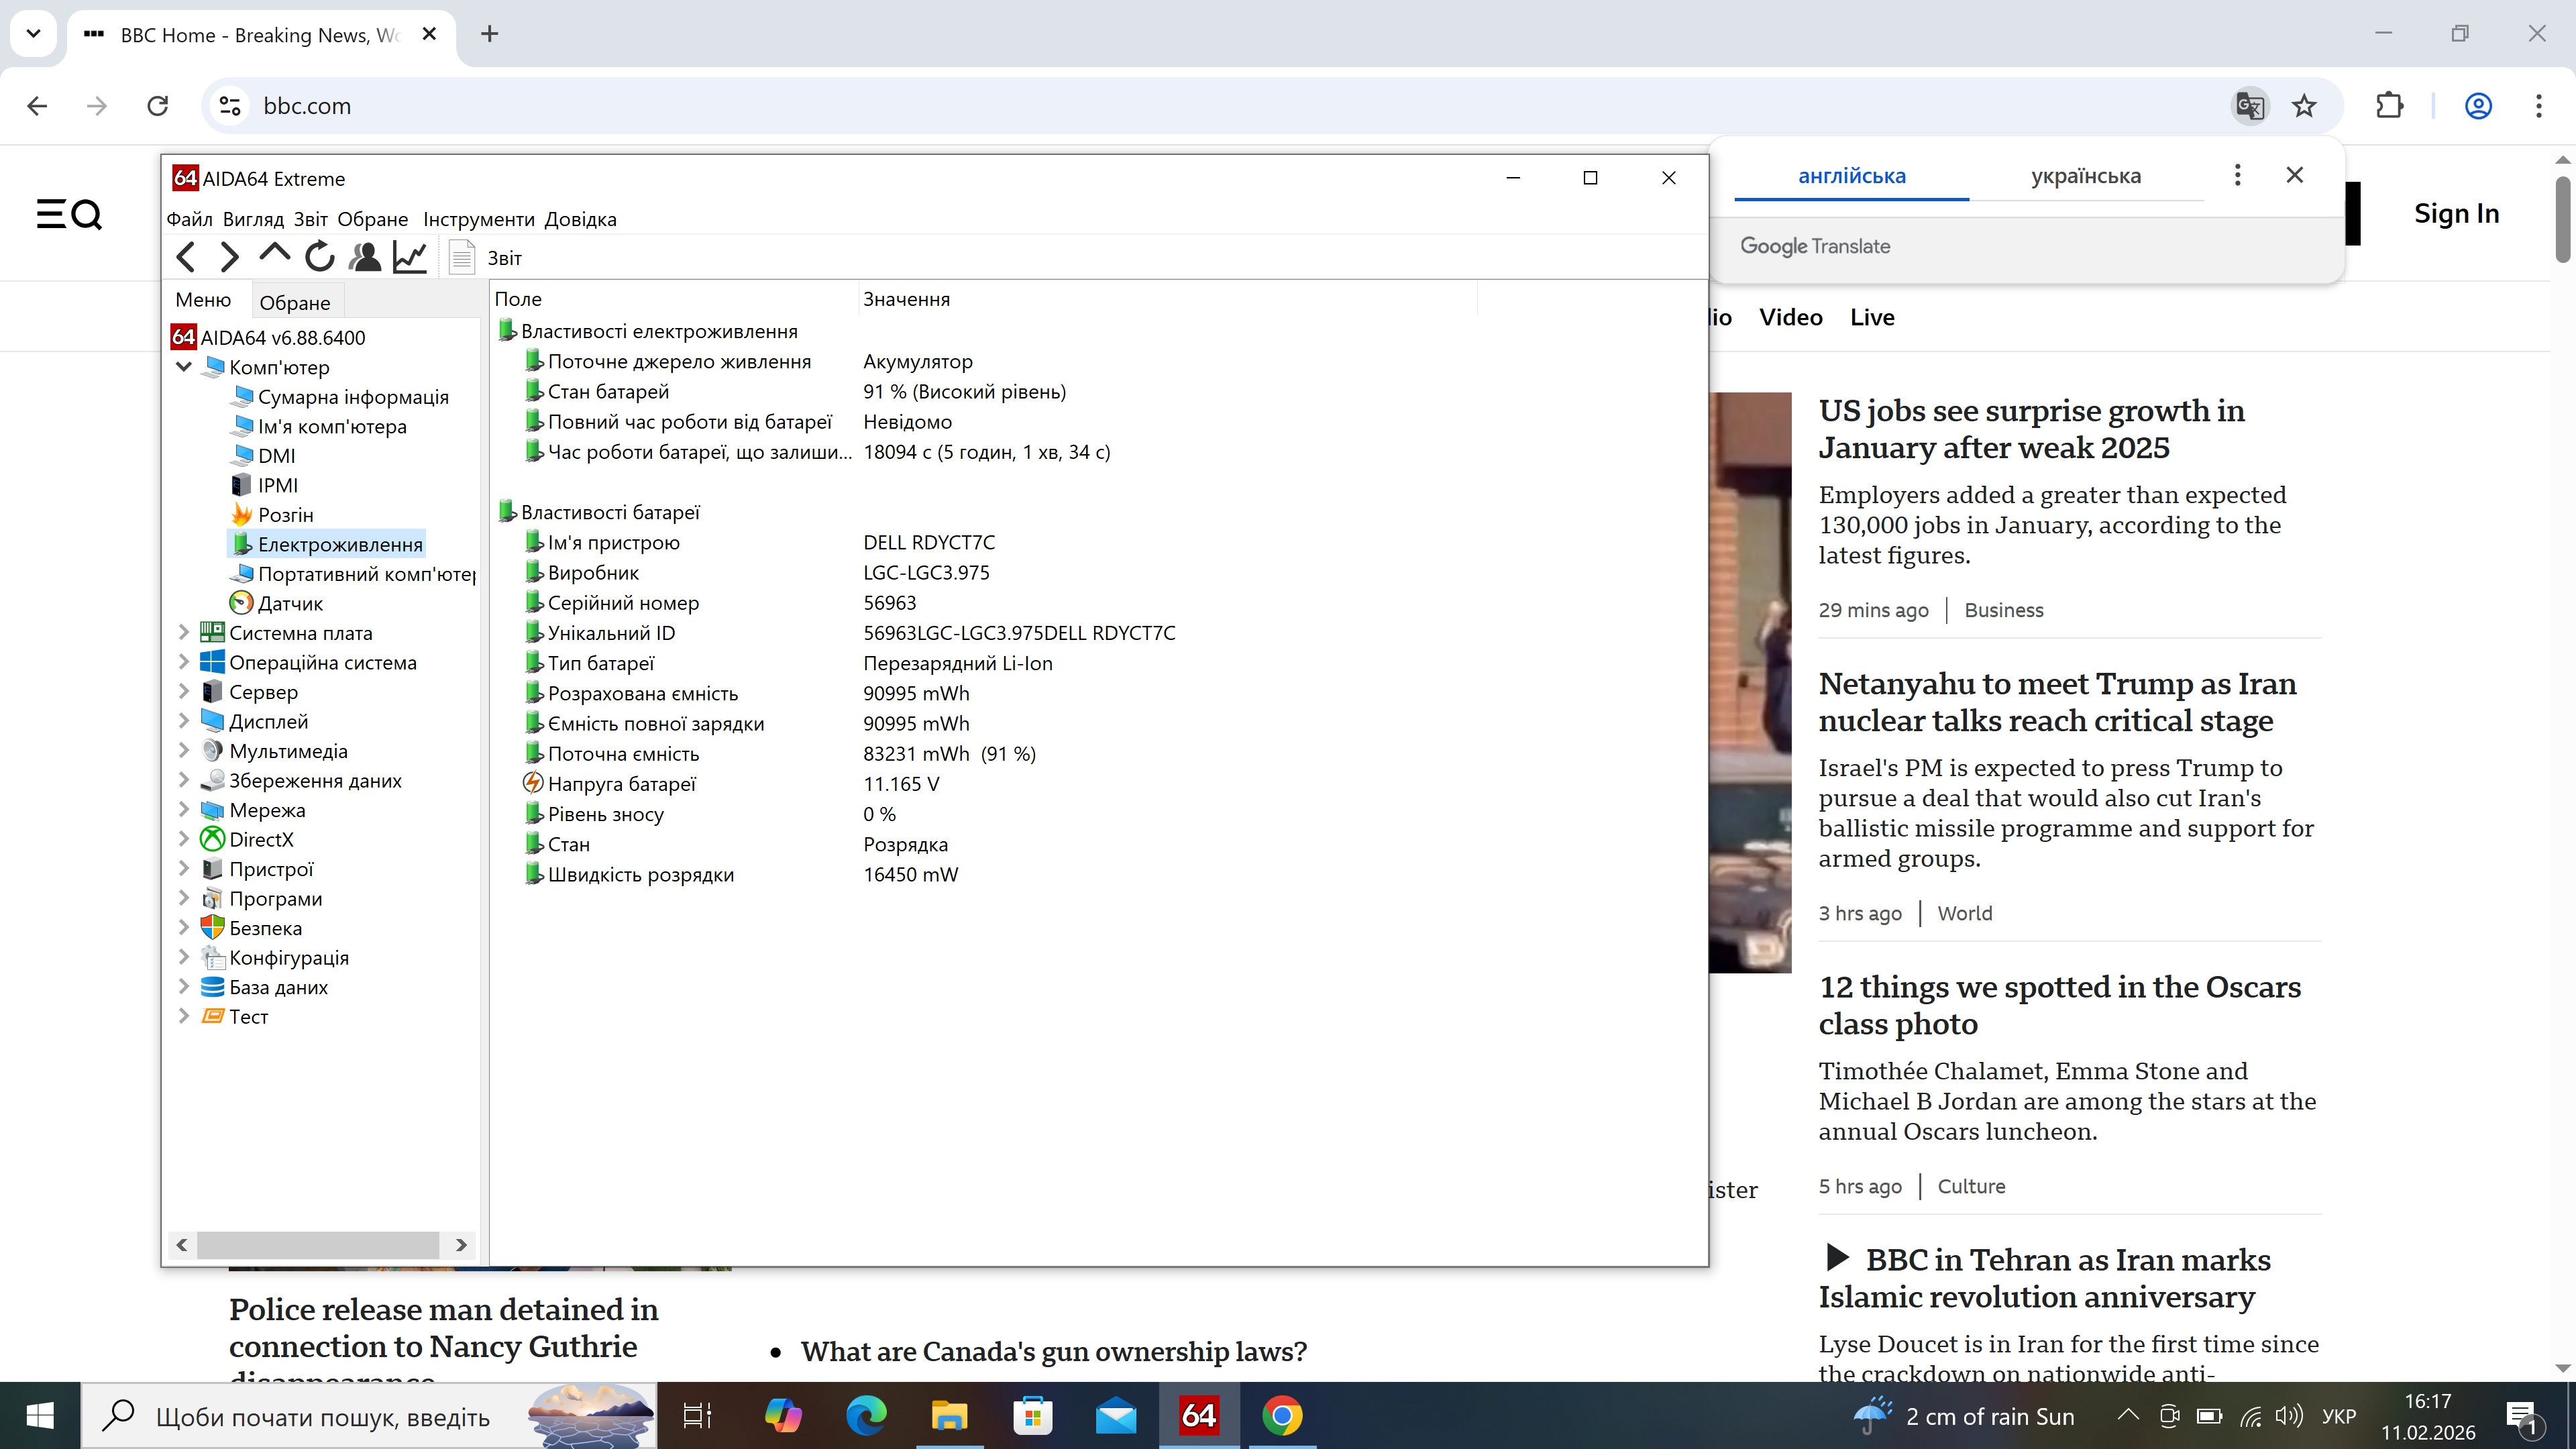Launch Chrome from the taskbar
The height and width of the screenshot is (1449, 2576).
point(1282,1415)
